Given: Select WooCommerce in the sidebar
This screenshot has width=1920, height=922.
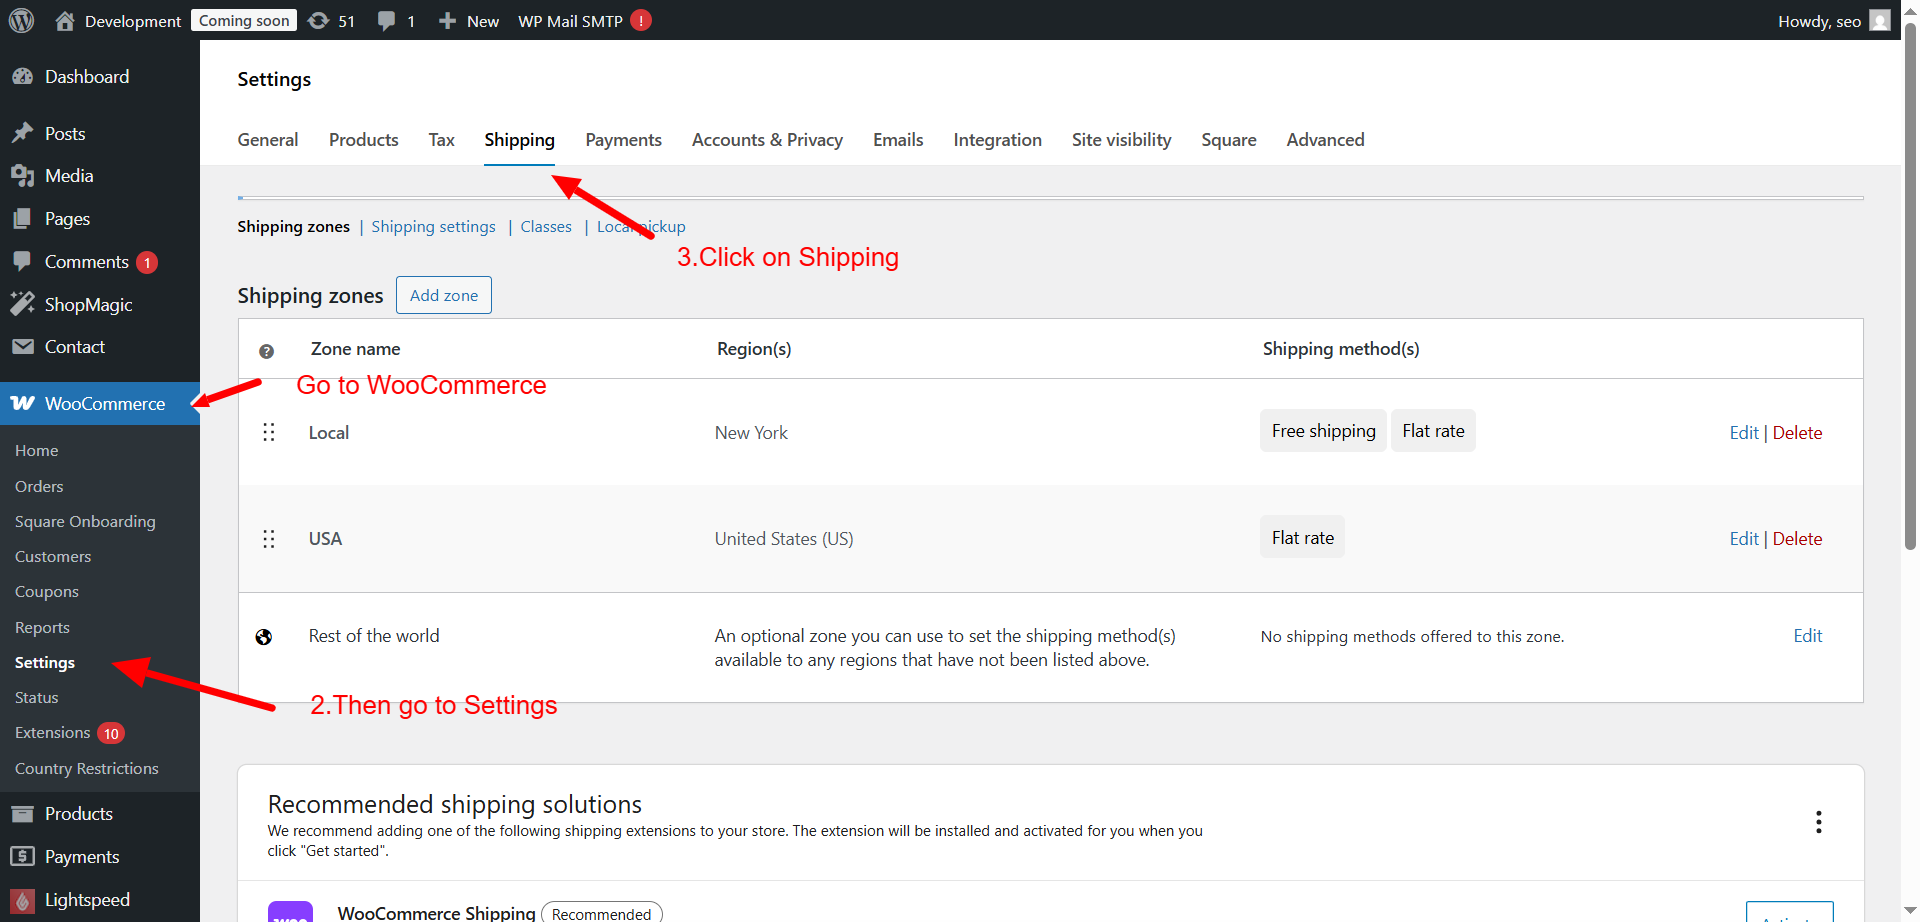Looking at the screenshot, I should [x=100, y=404].
